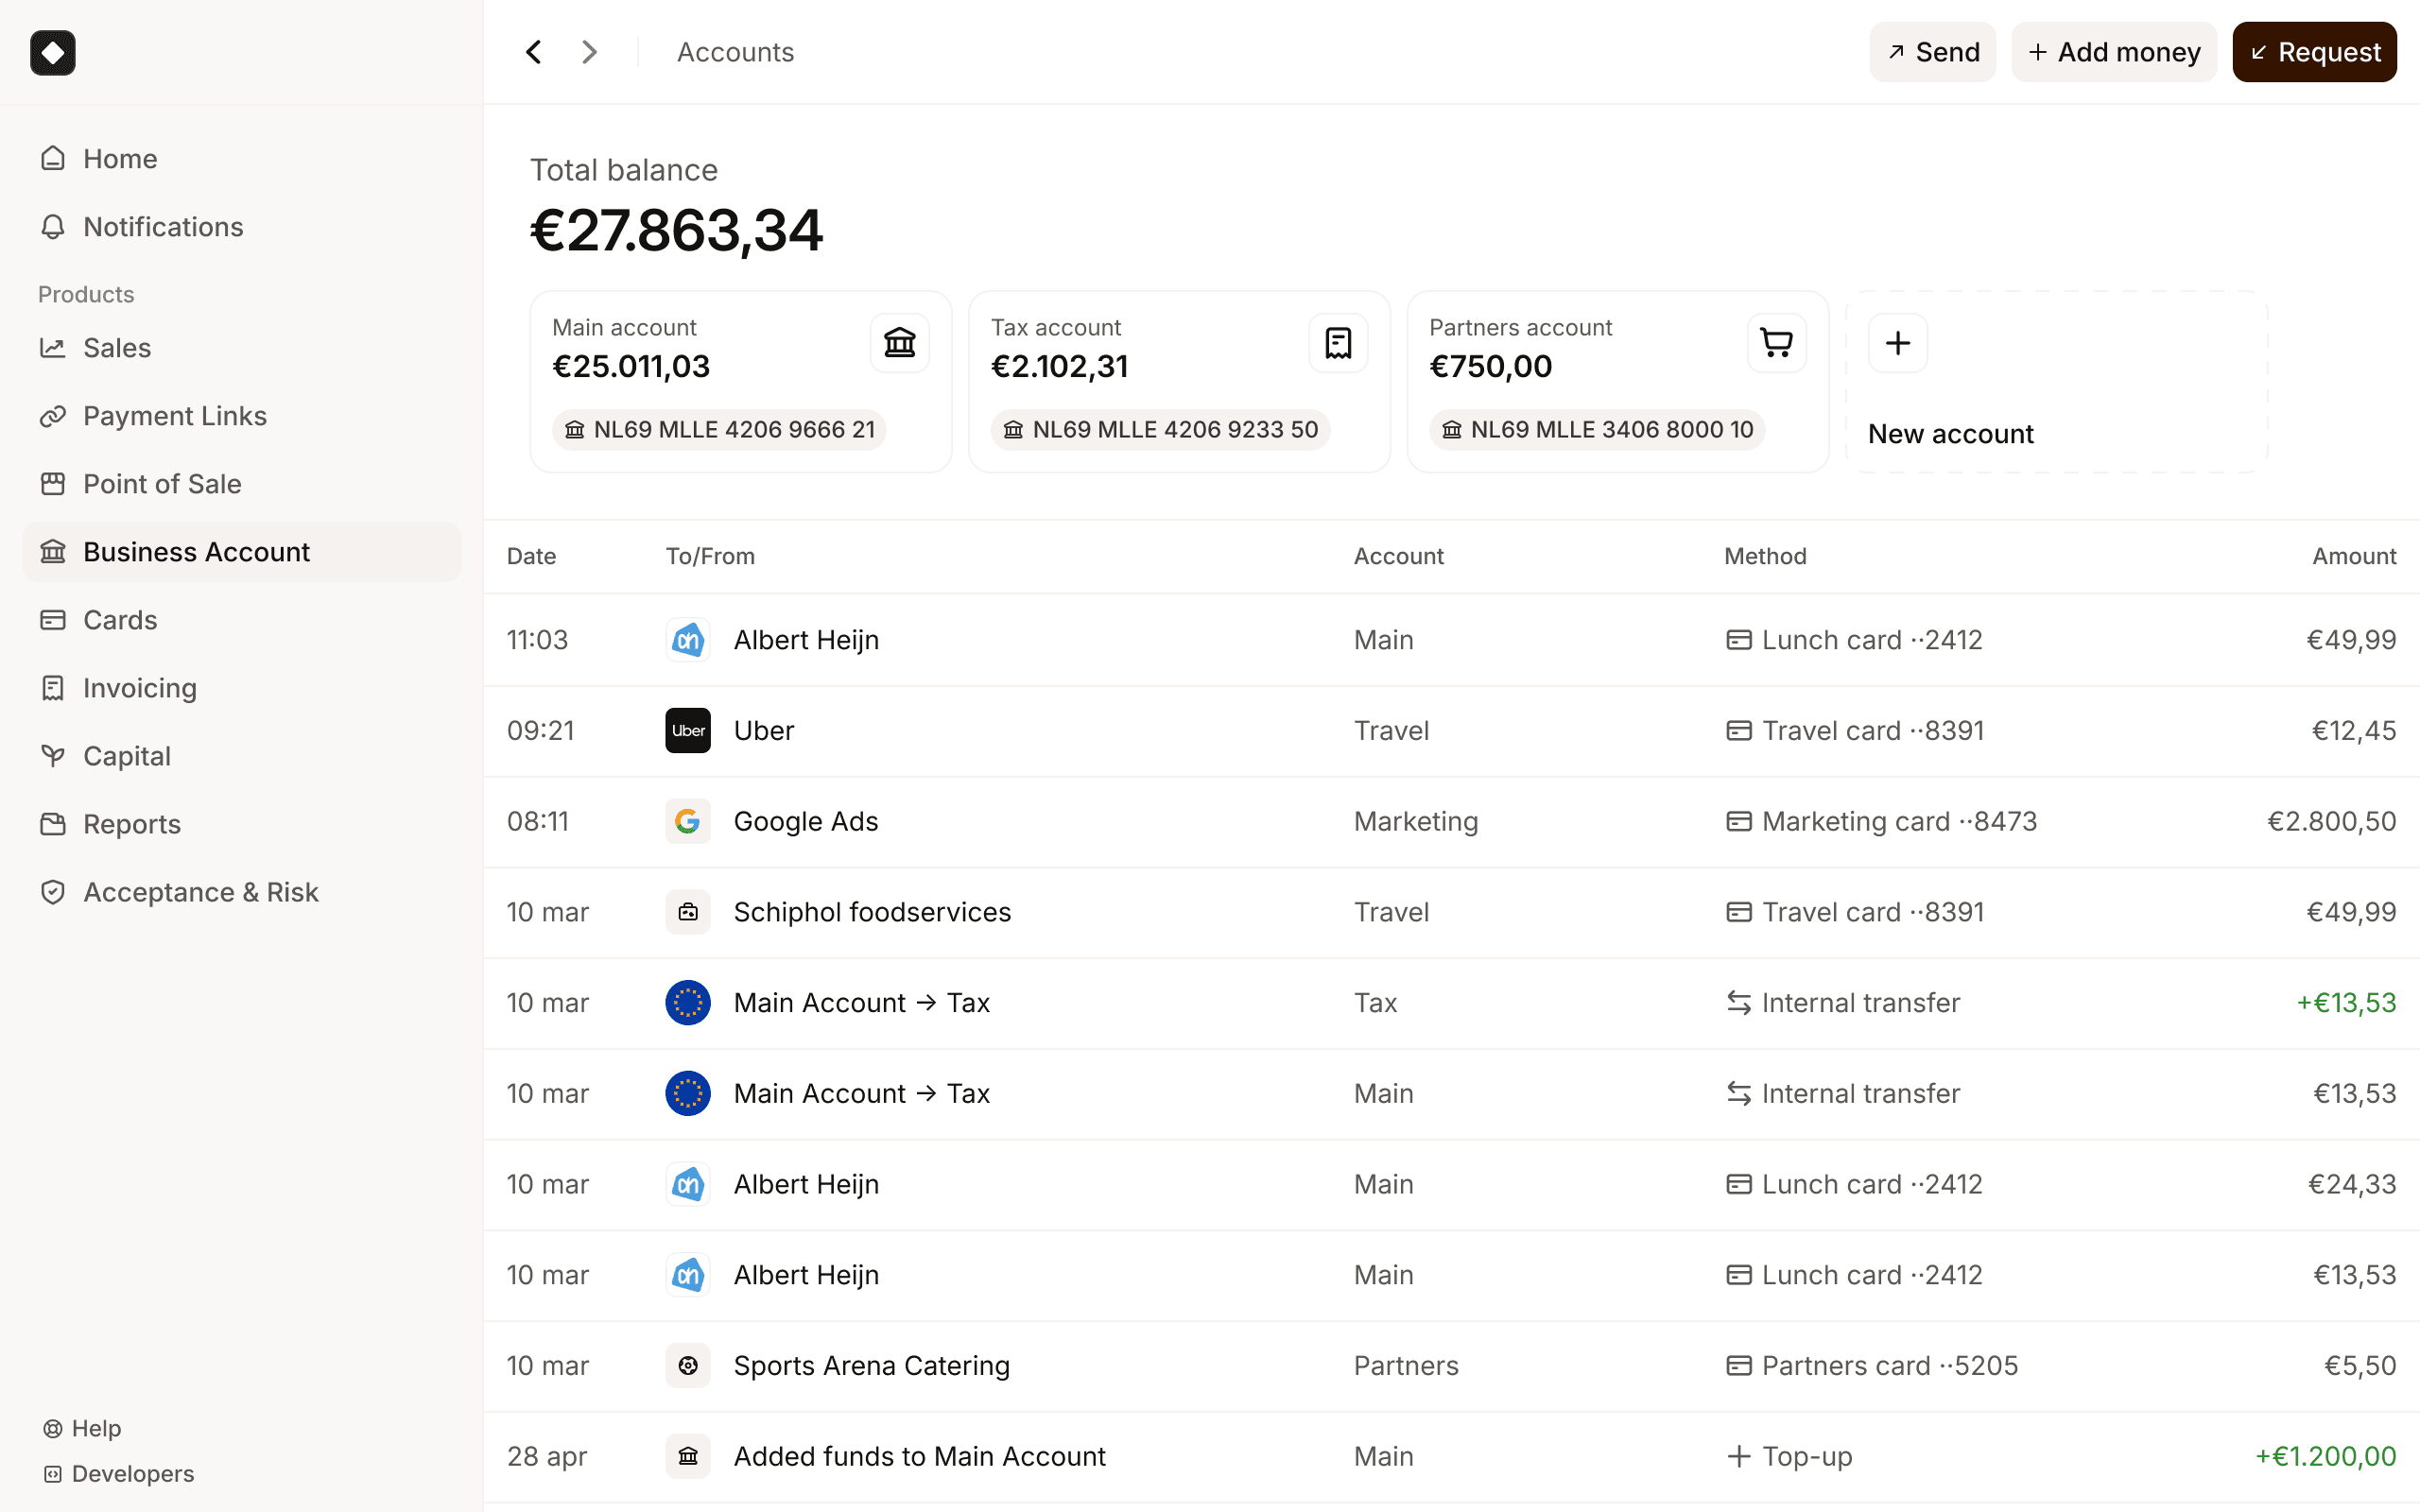Open Notifications in the sidebar

pyautogui.click(x=163, y=227)
